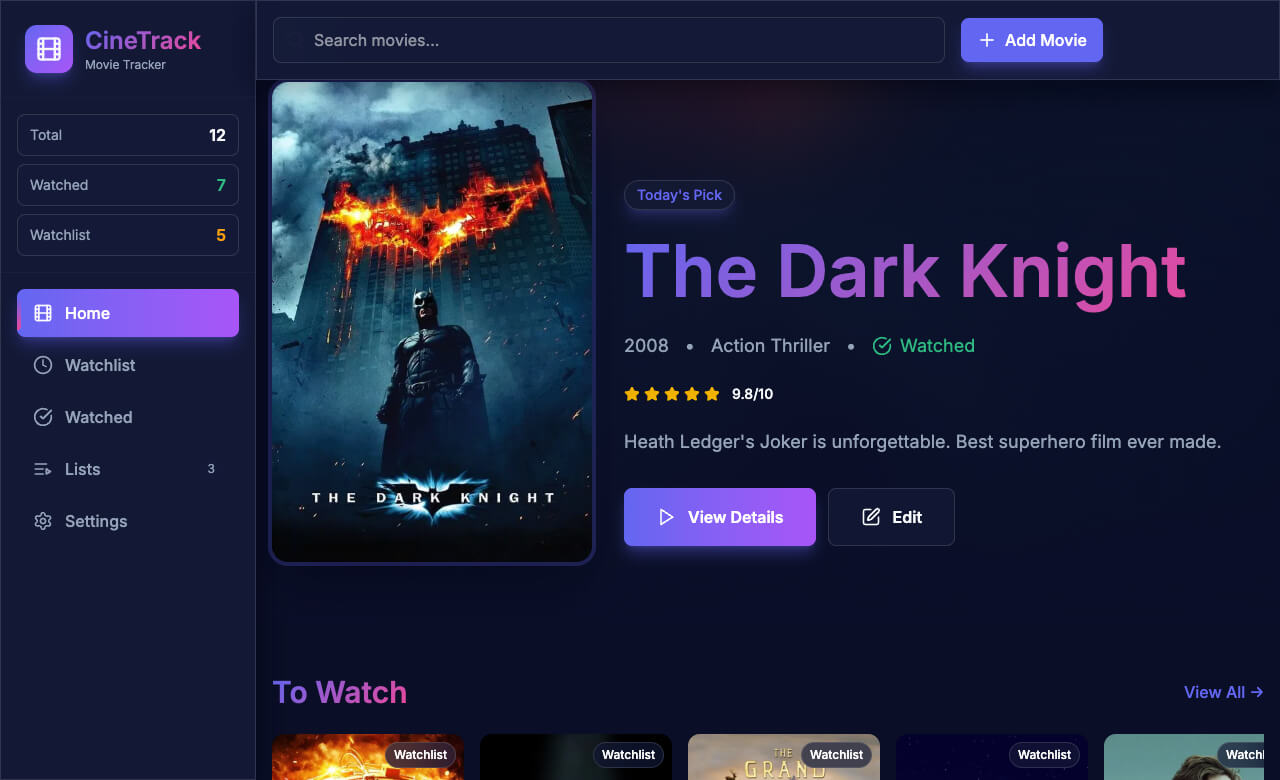Open Watchlist via the clock icon

coord(44,365)
